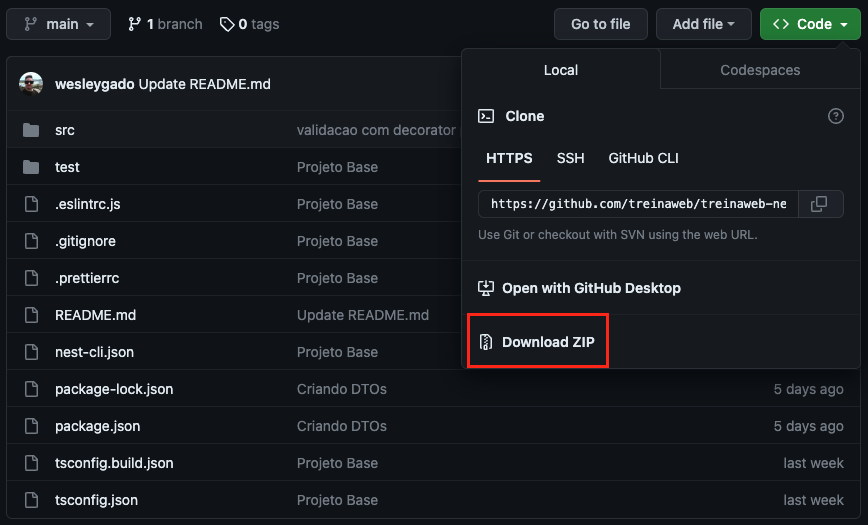Copy the HTTPS clone URL

819,204
